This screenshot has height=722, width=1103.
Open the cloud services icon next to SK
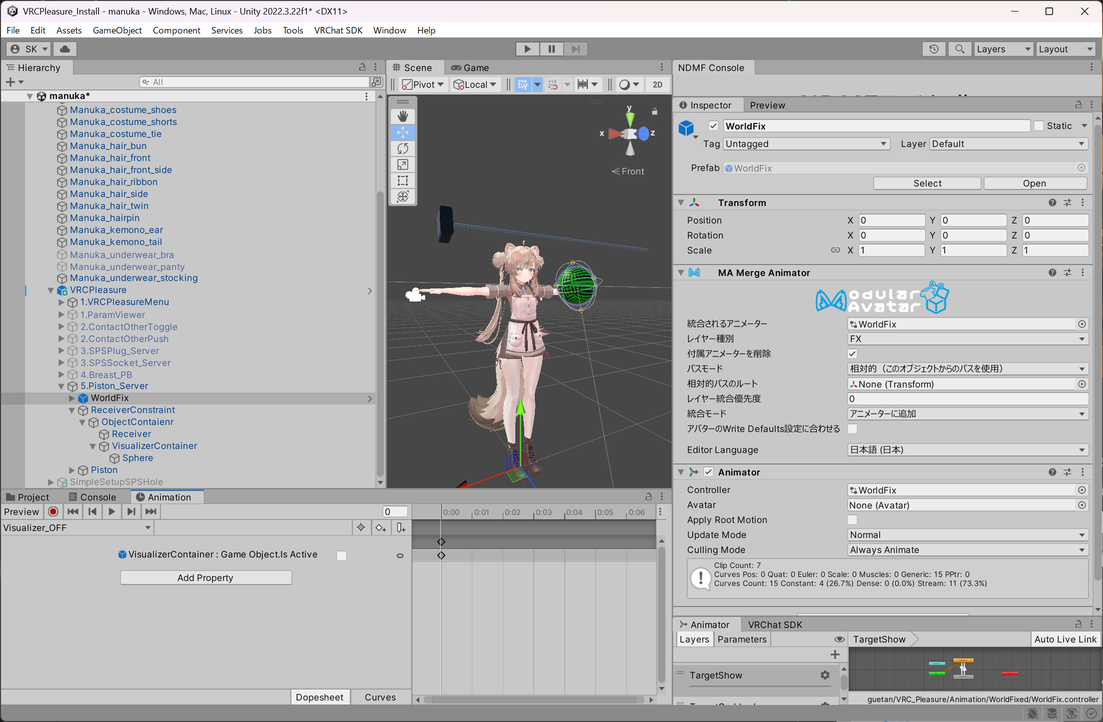[65, 49]
